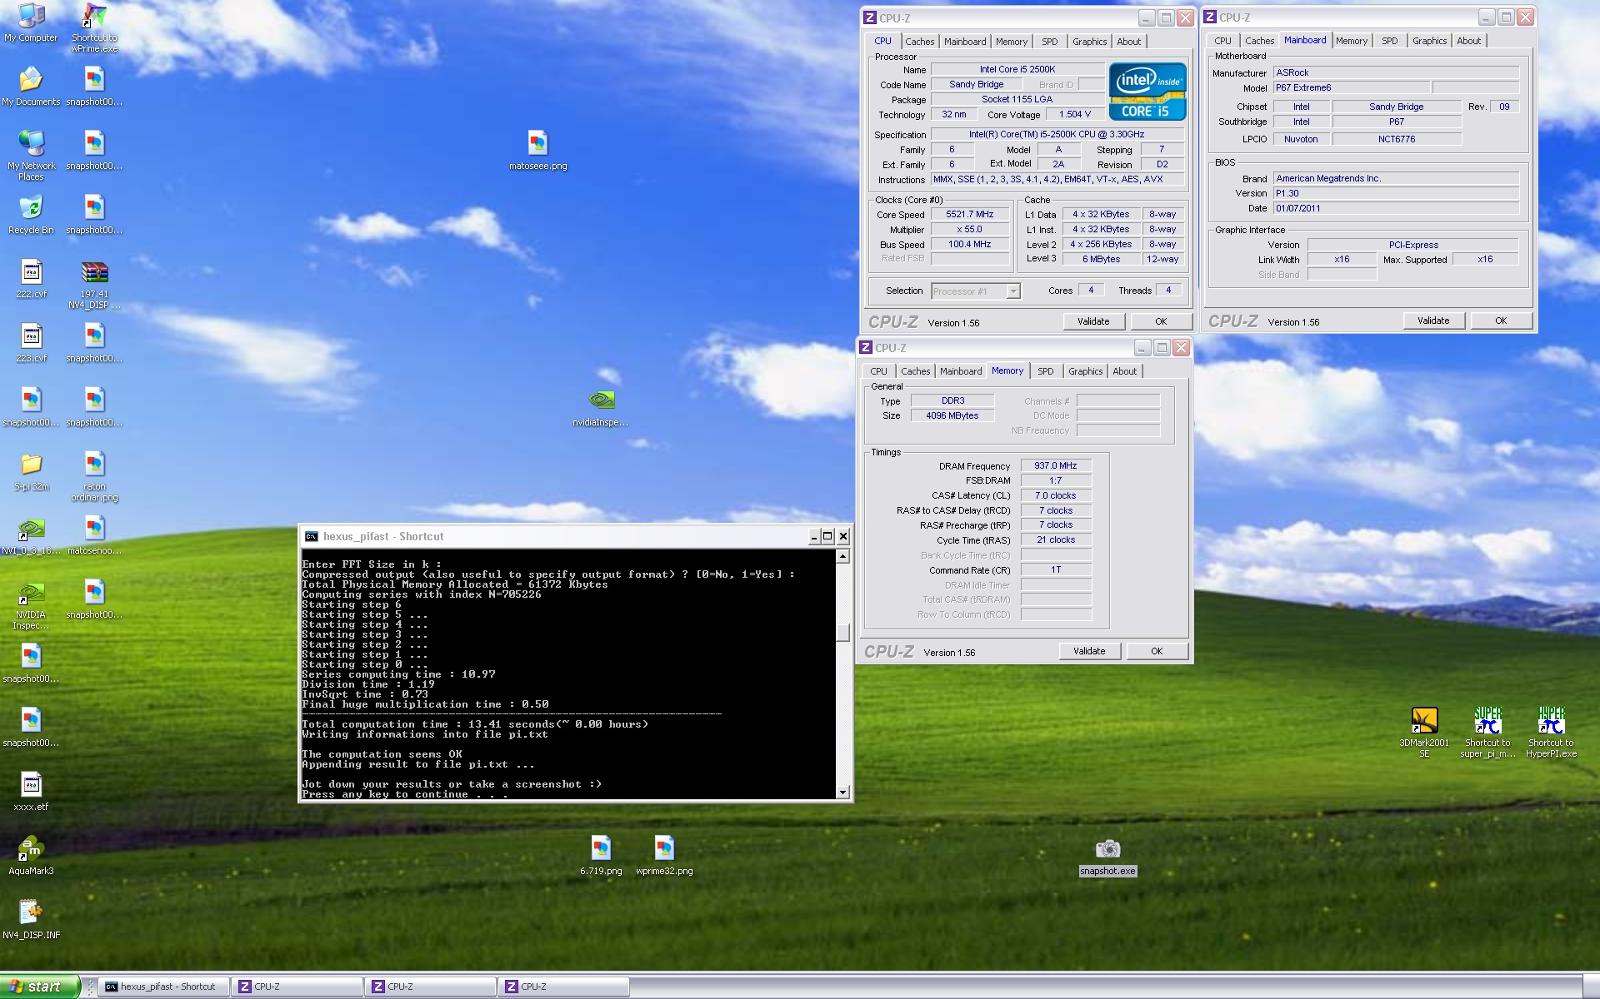
Task: Select the My Documents desktop icon
Action: (31, 86)
